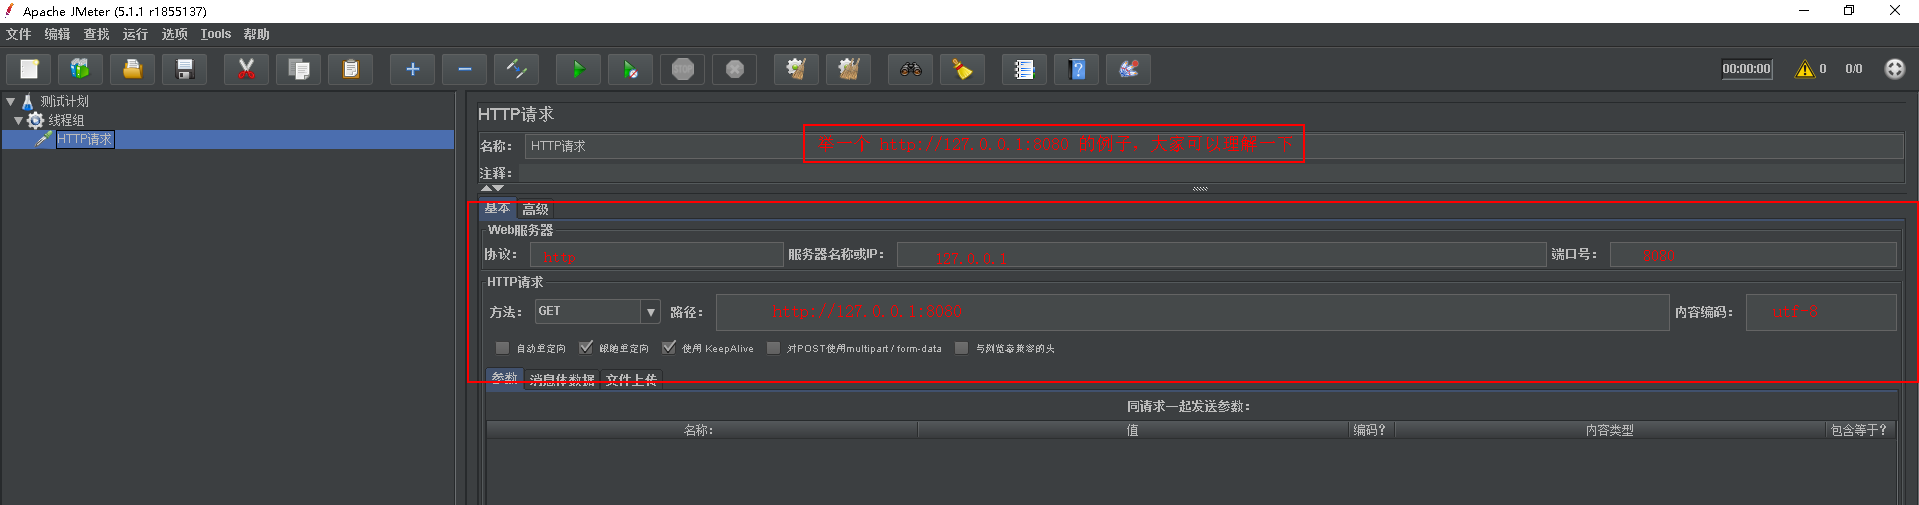Viewport: 1919px width, 505px height.
Task: Tick the 自动重定向 checkbox
Action: [x=502, y=348]
